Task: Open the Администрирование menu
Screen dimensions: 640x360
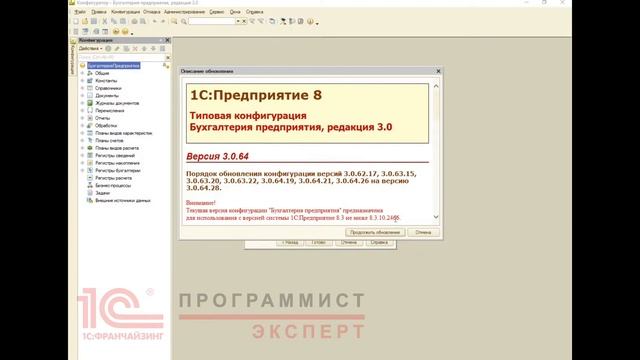Action: tap(184, 12)
